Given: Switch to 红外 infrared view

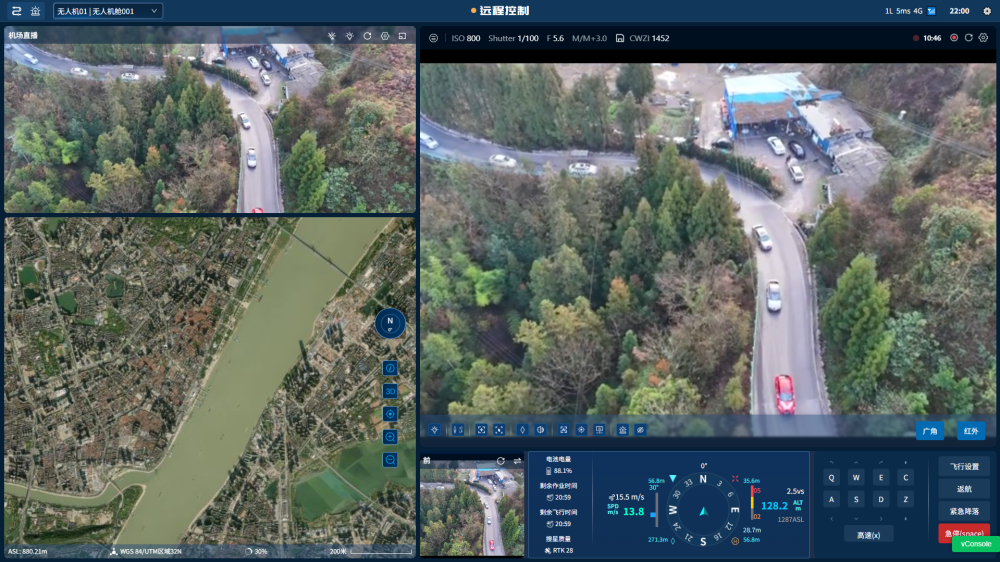Looking at the screenshot, I should pos(971,431).
